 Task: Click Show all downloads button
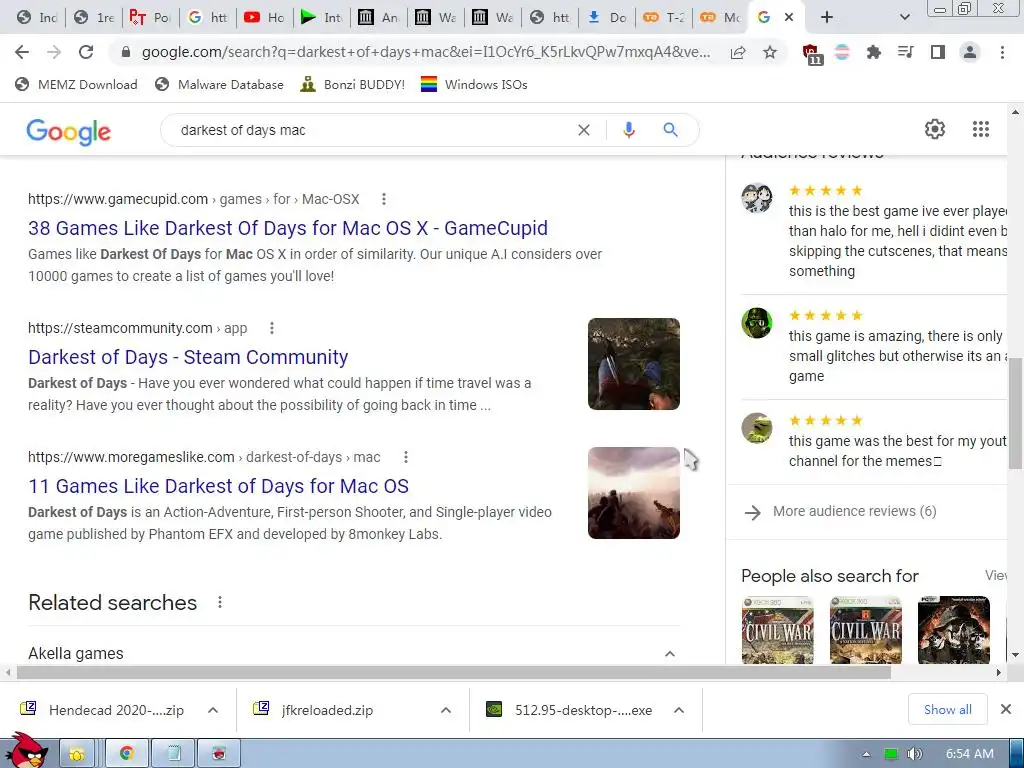(x=948, y=709)
